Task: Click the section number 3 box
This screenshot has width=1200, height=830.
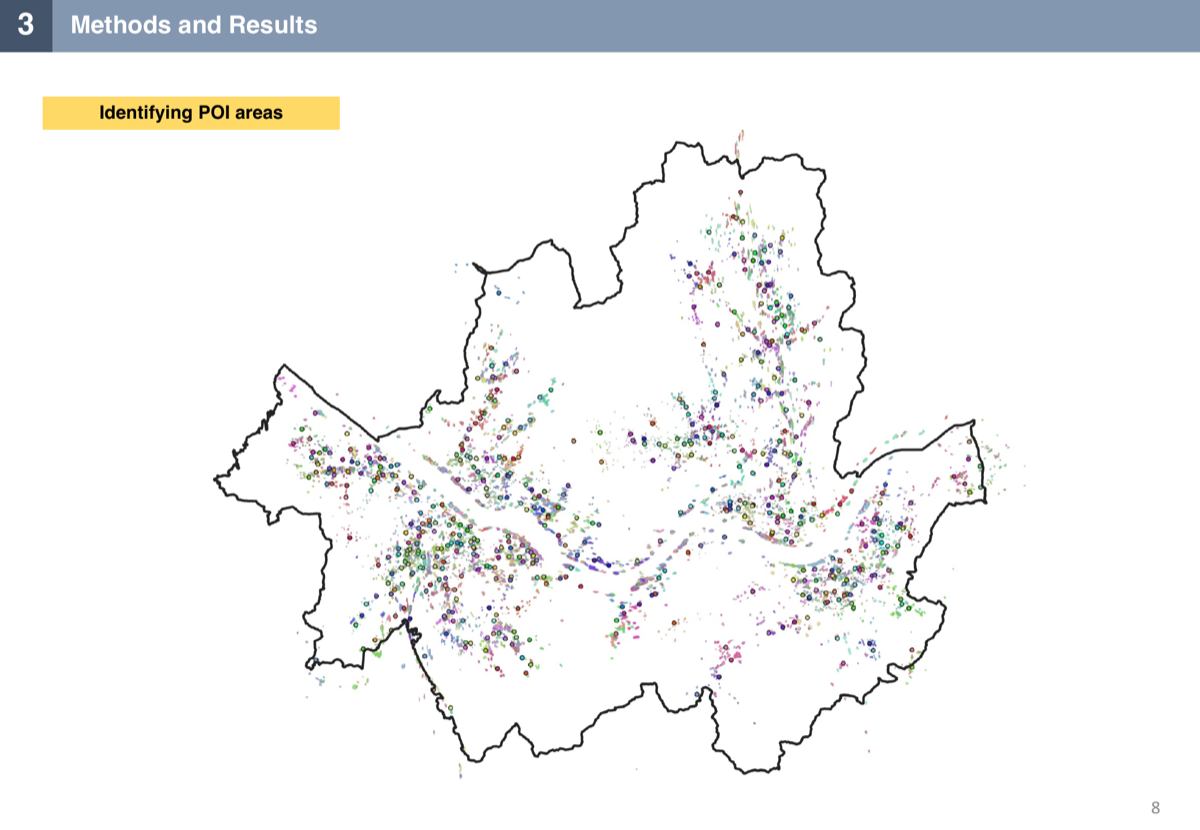Action: click(x=26, y=25)
